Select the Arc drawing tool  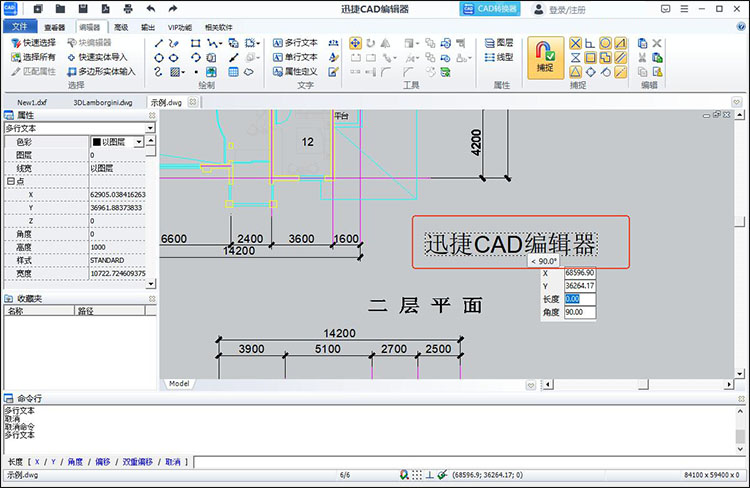[195, 58]
